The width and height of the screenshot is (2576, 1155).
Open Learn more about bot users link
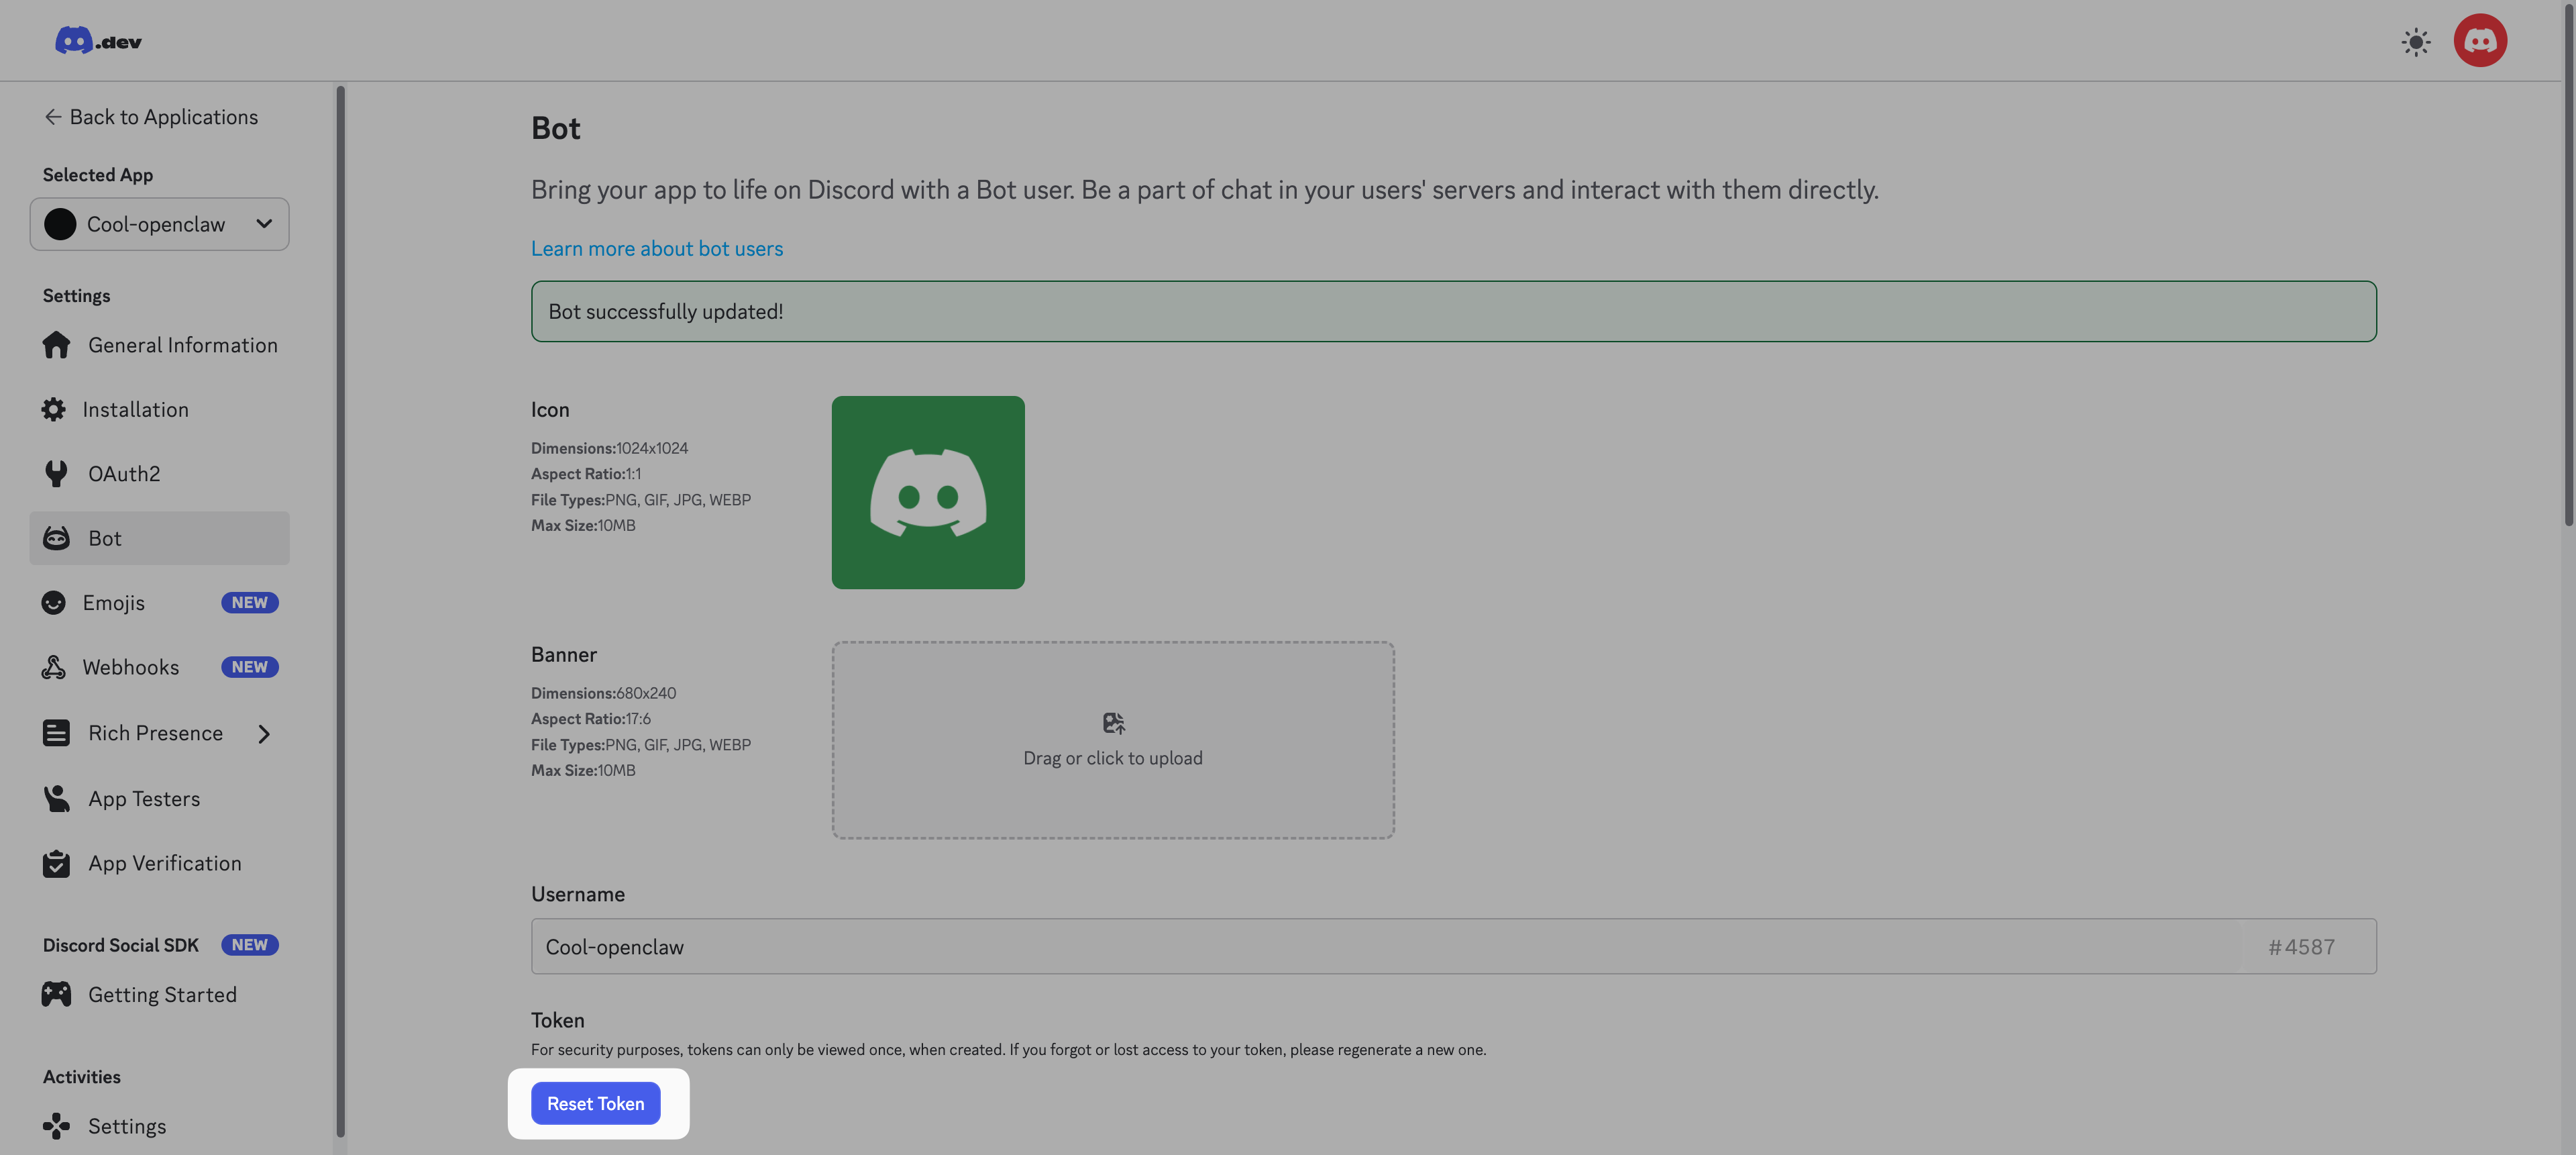pos(656,248)
